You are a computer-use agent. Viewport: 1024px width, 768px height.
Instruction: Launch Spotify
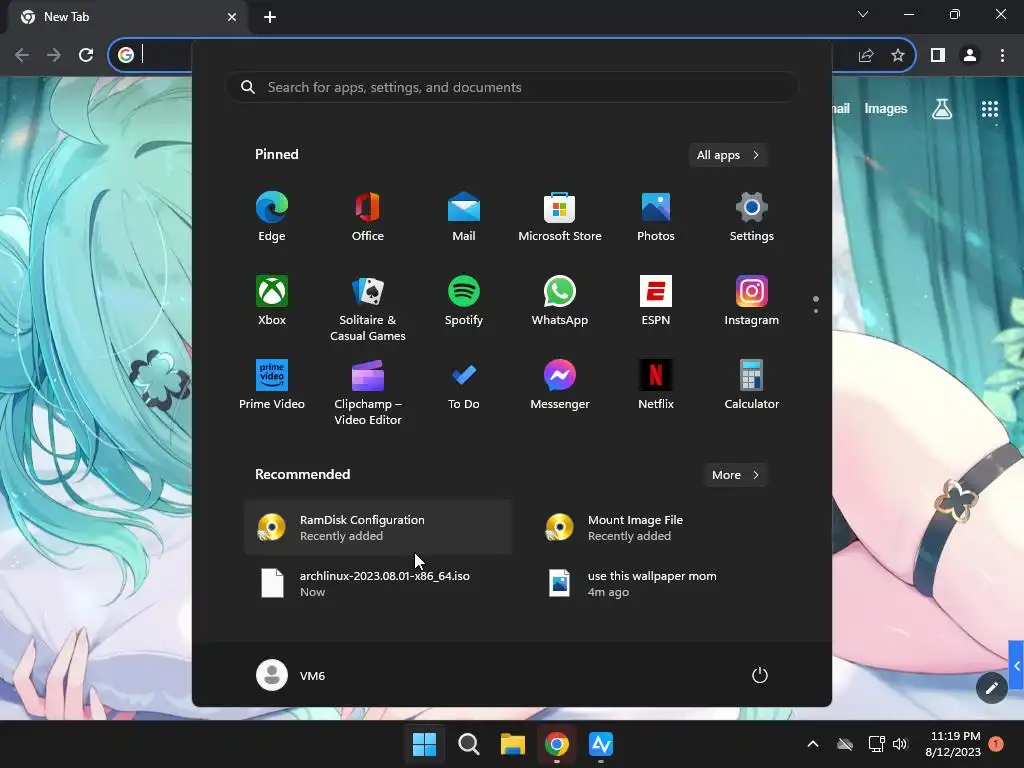point(464,301)
